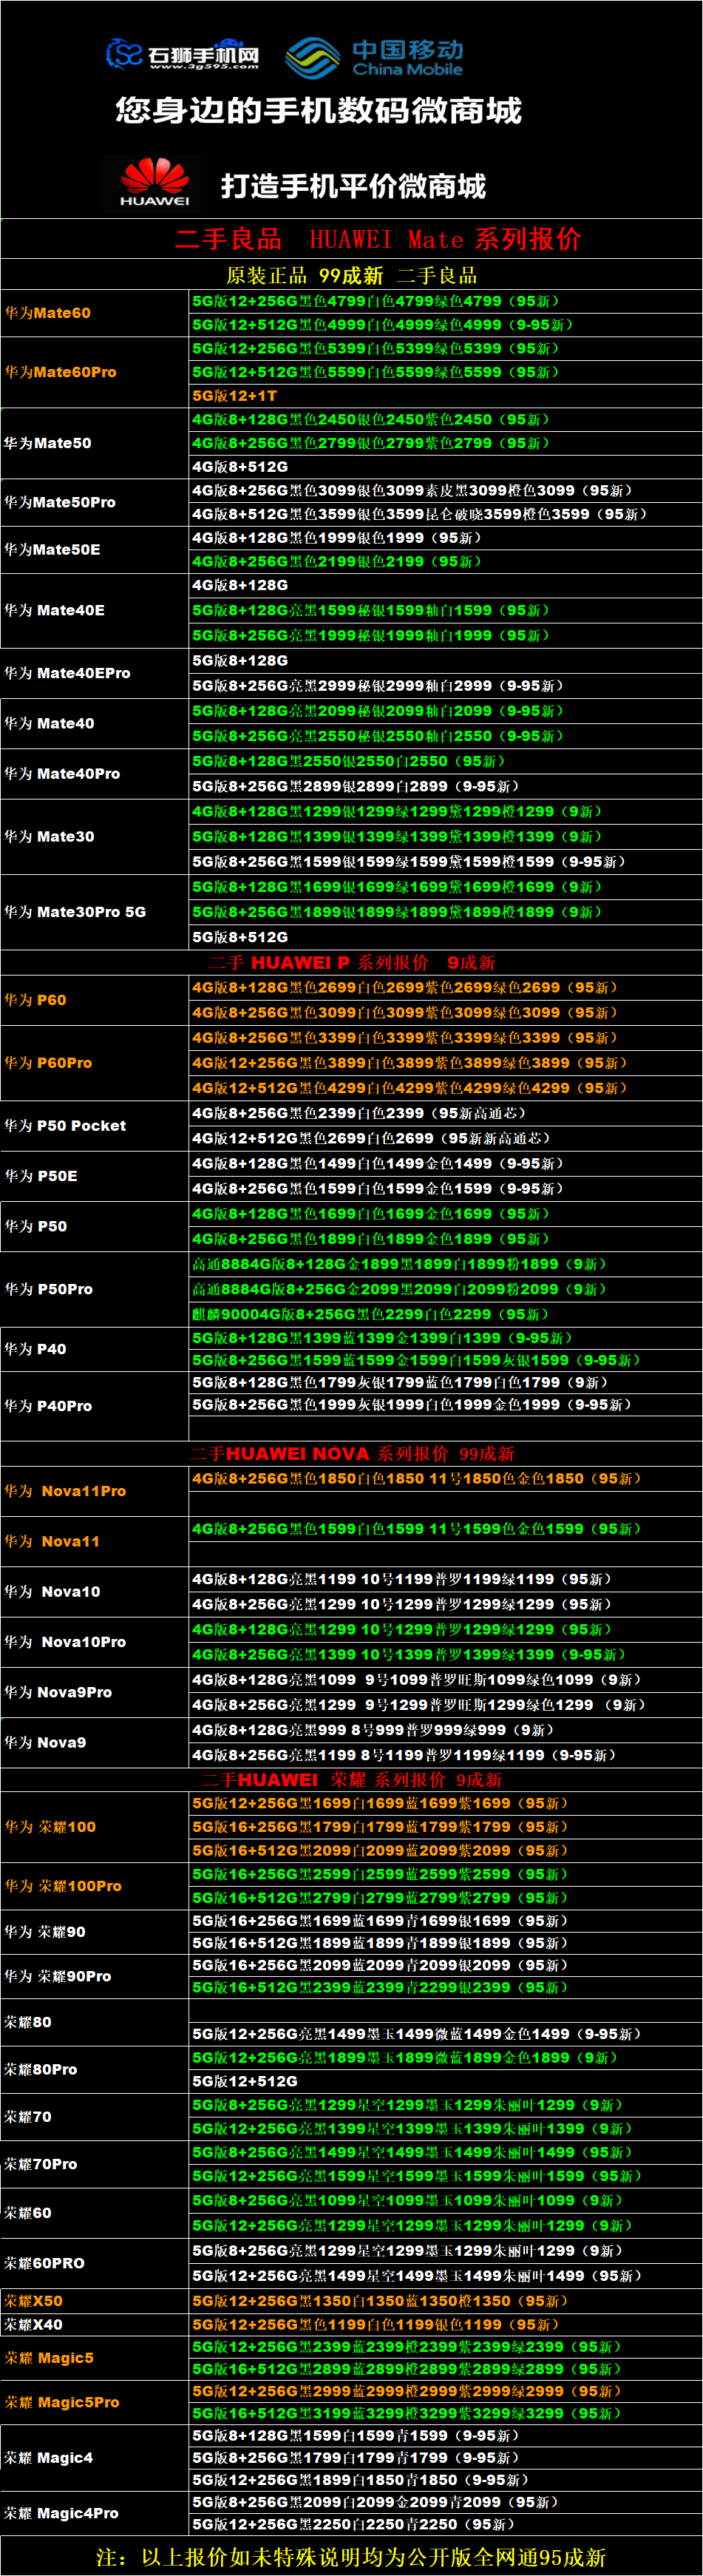Select the 荣耀70 model cell
Image resolution: width=703 pixels, height=2576 pixels.
(x=95, y=2117)
